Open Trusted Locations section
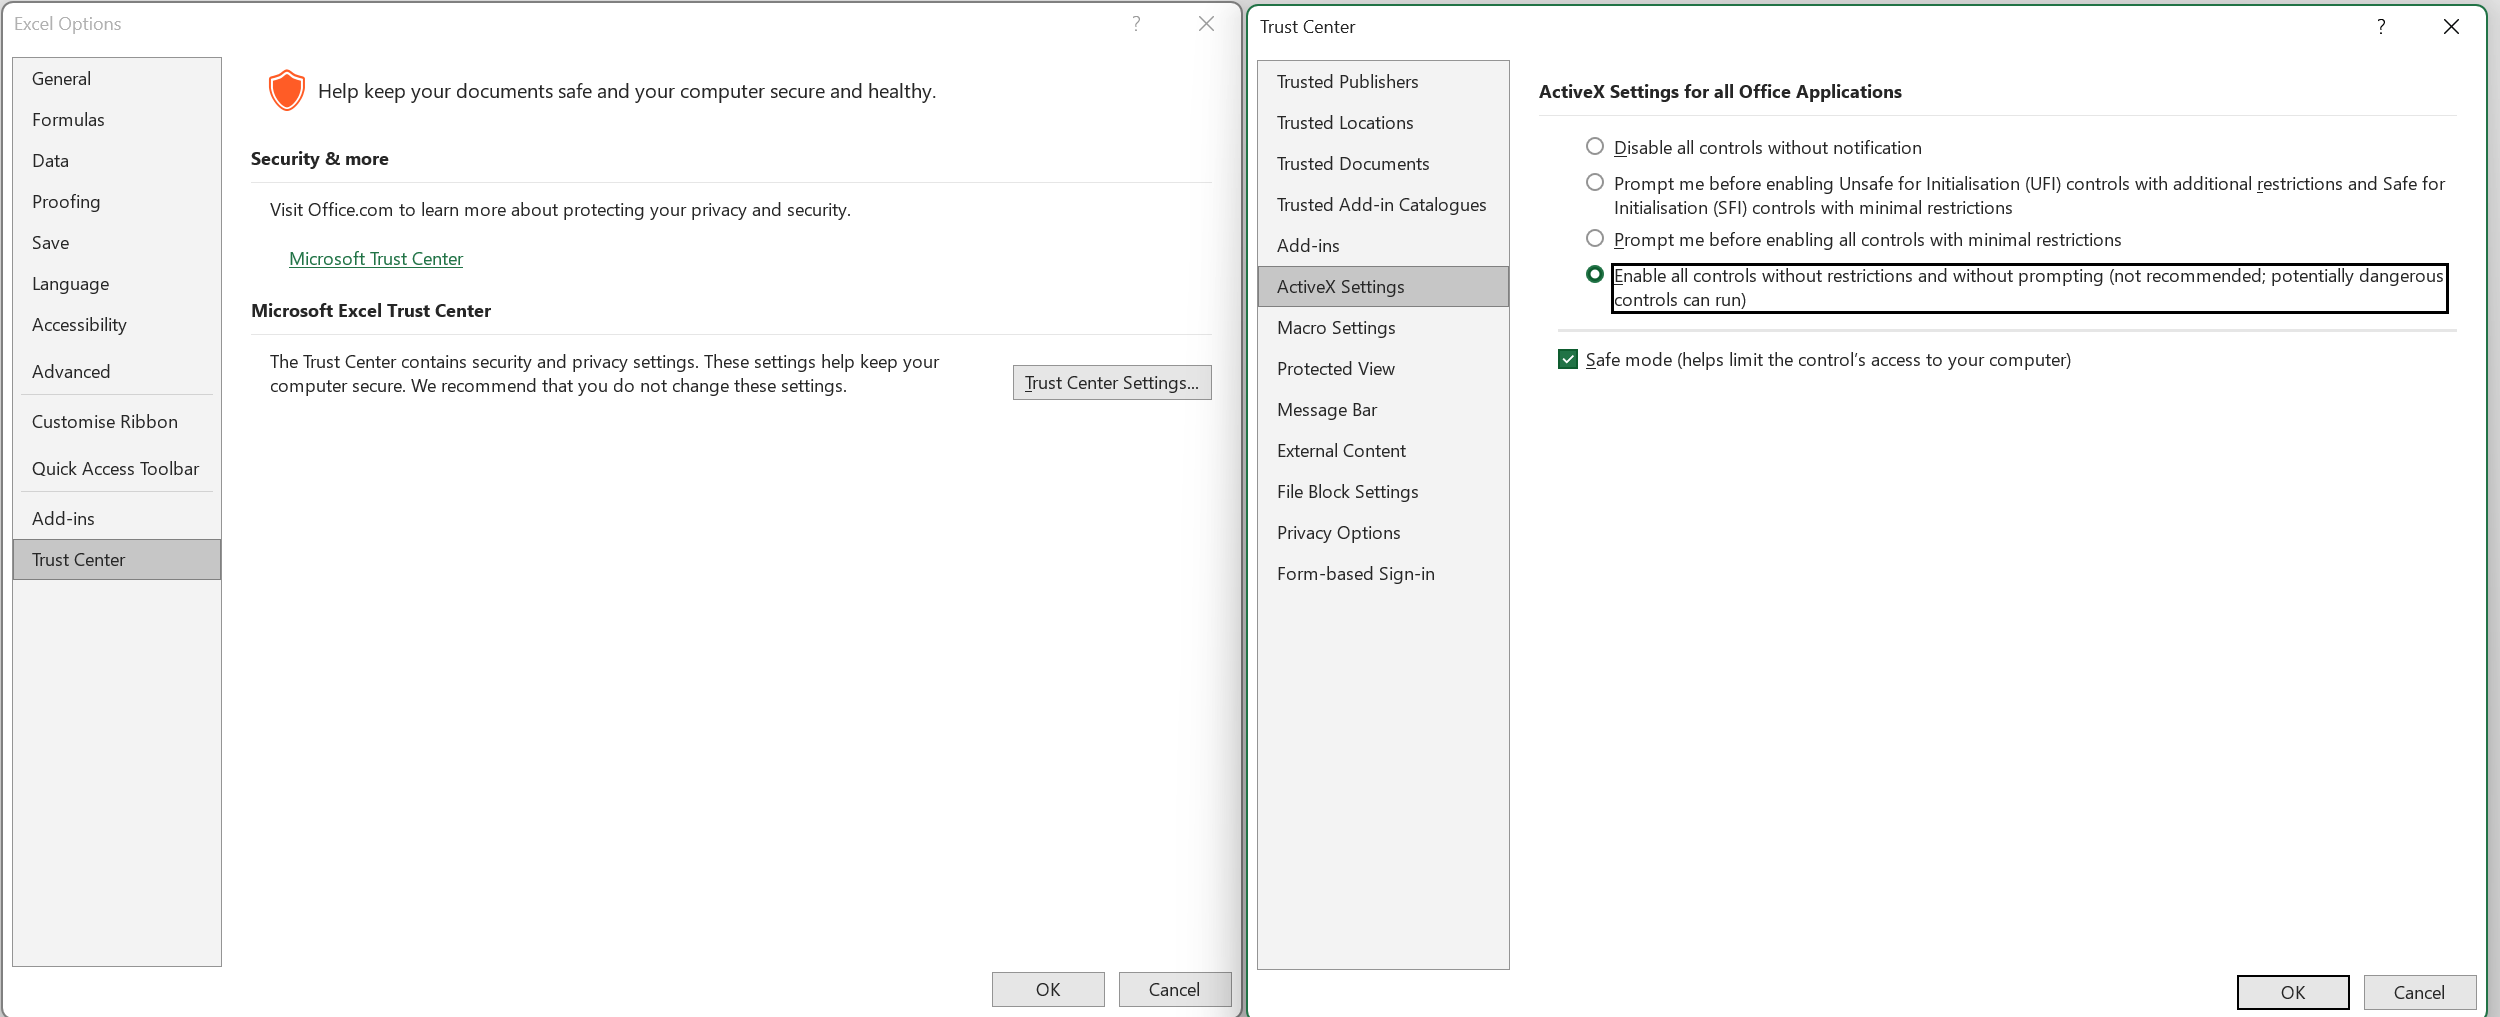The image size is (2500, 1017). 1382,123
